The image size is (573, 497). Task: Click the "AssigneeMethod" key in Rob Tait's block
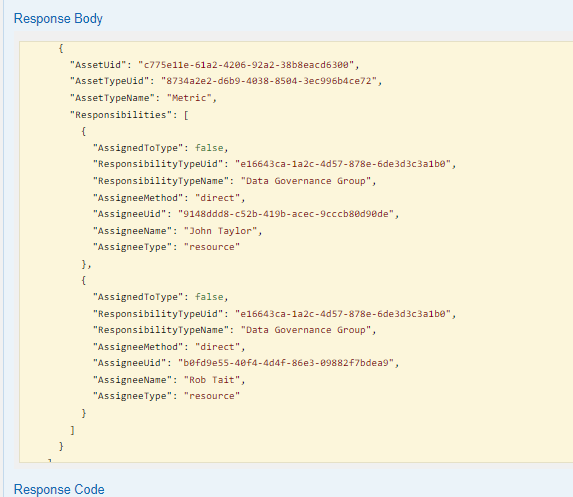pos(137,347)
